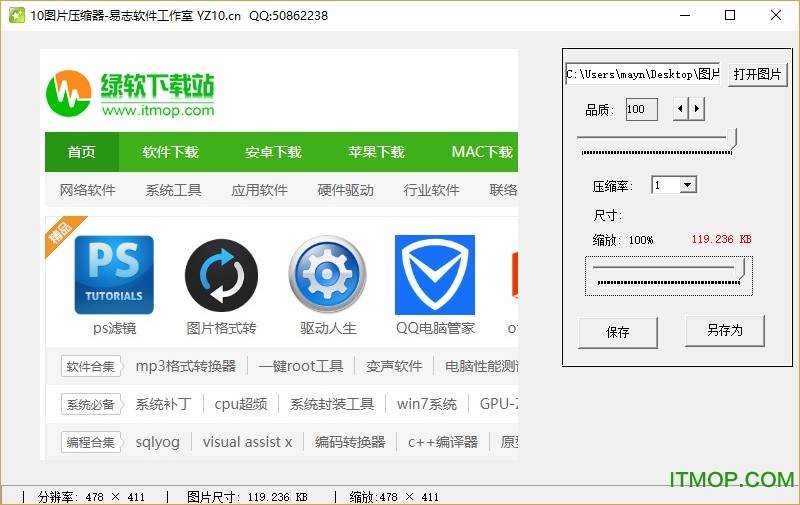800x505 pixels.
Task: Click the 品质 value field showing 100
Action: (641, 109)
